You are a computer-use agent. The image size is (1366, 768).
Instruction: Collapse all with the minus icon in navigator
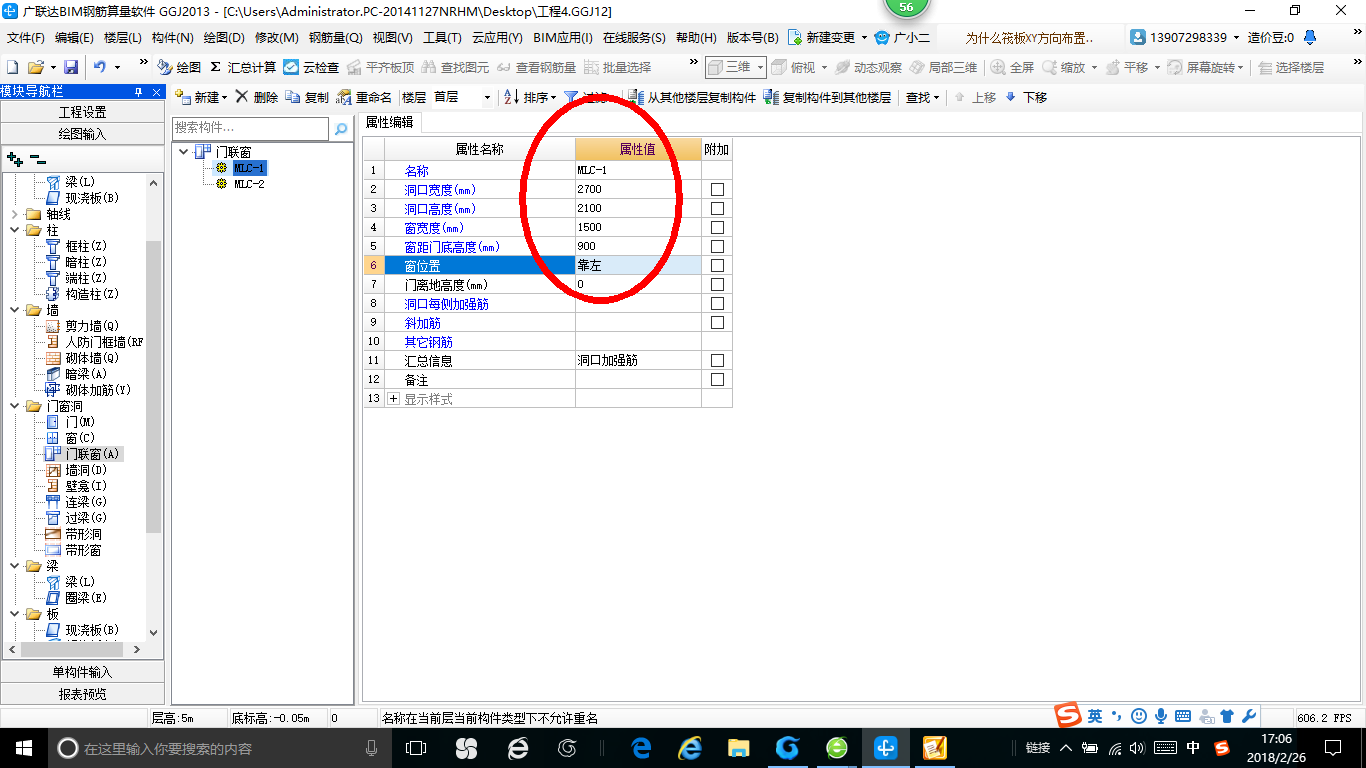[x=37, y=158]
